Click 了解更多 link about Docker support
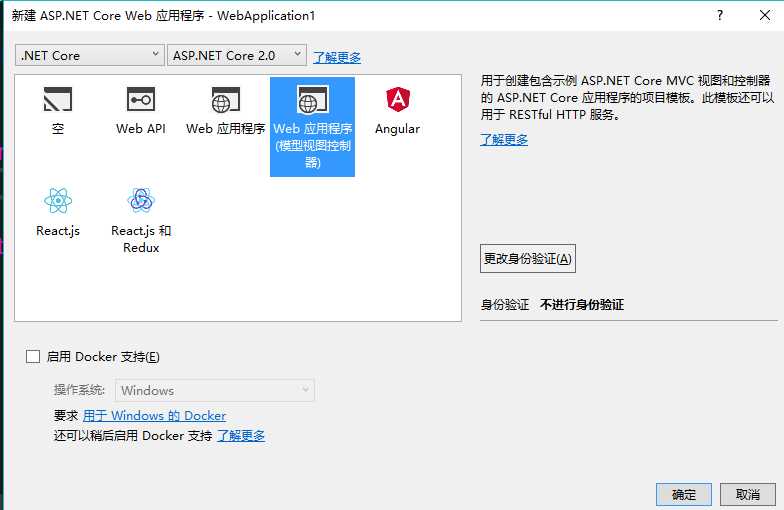 click(x=241, y=436)
